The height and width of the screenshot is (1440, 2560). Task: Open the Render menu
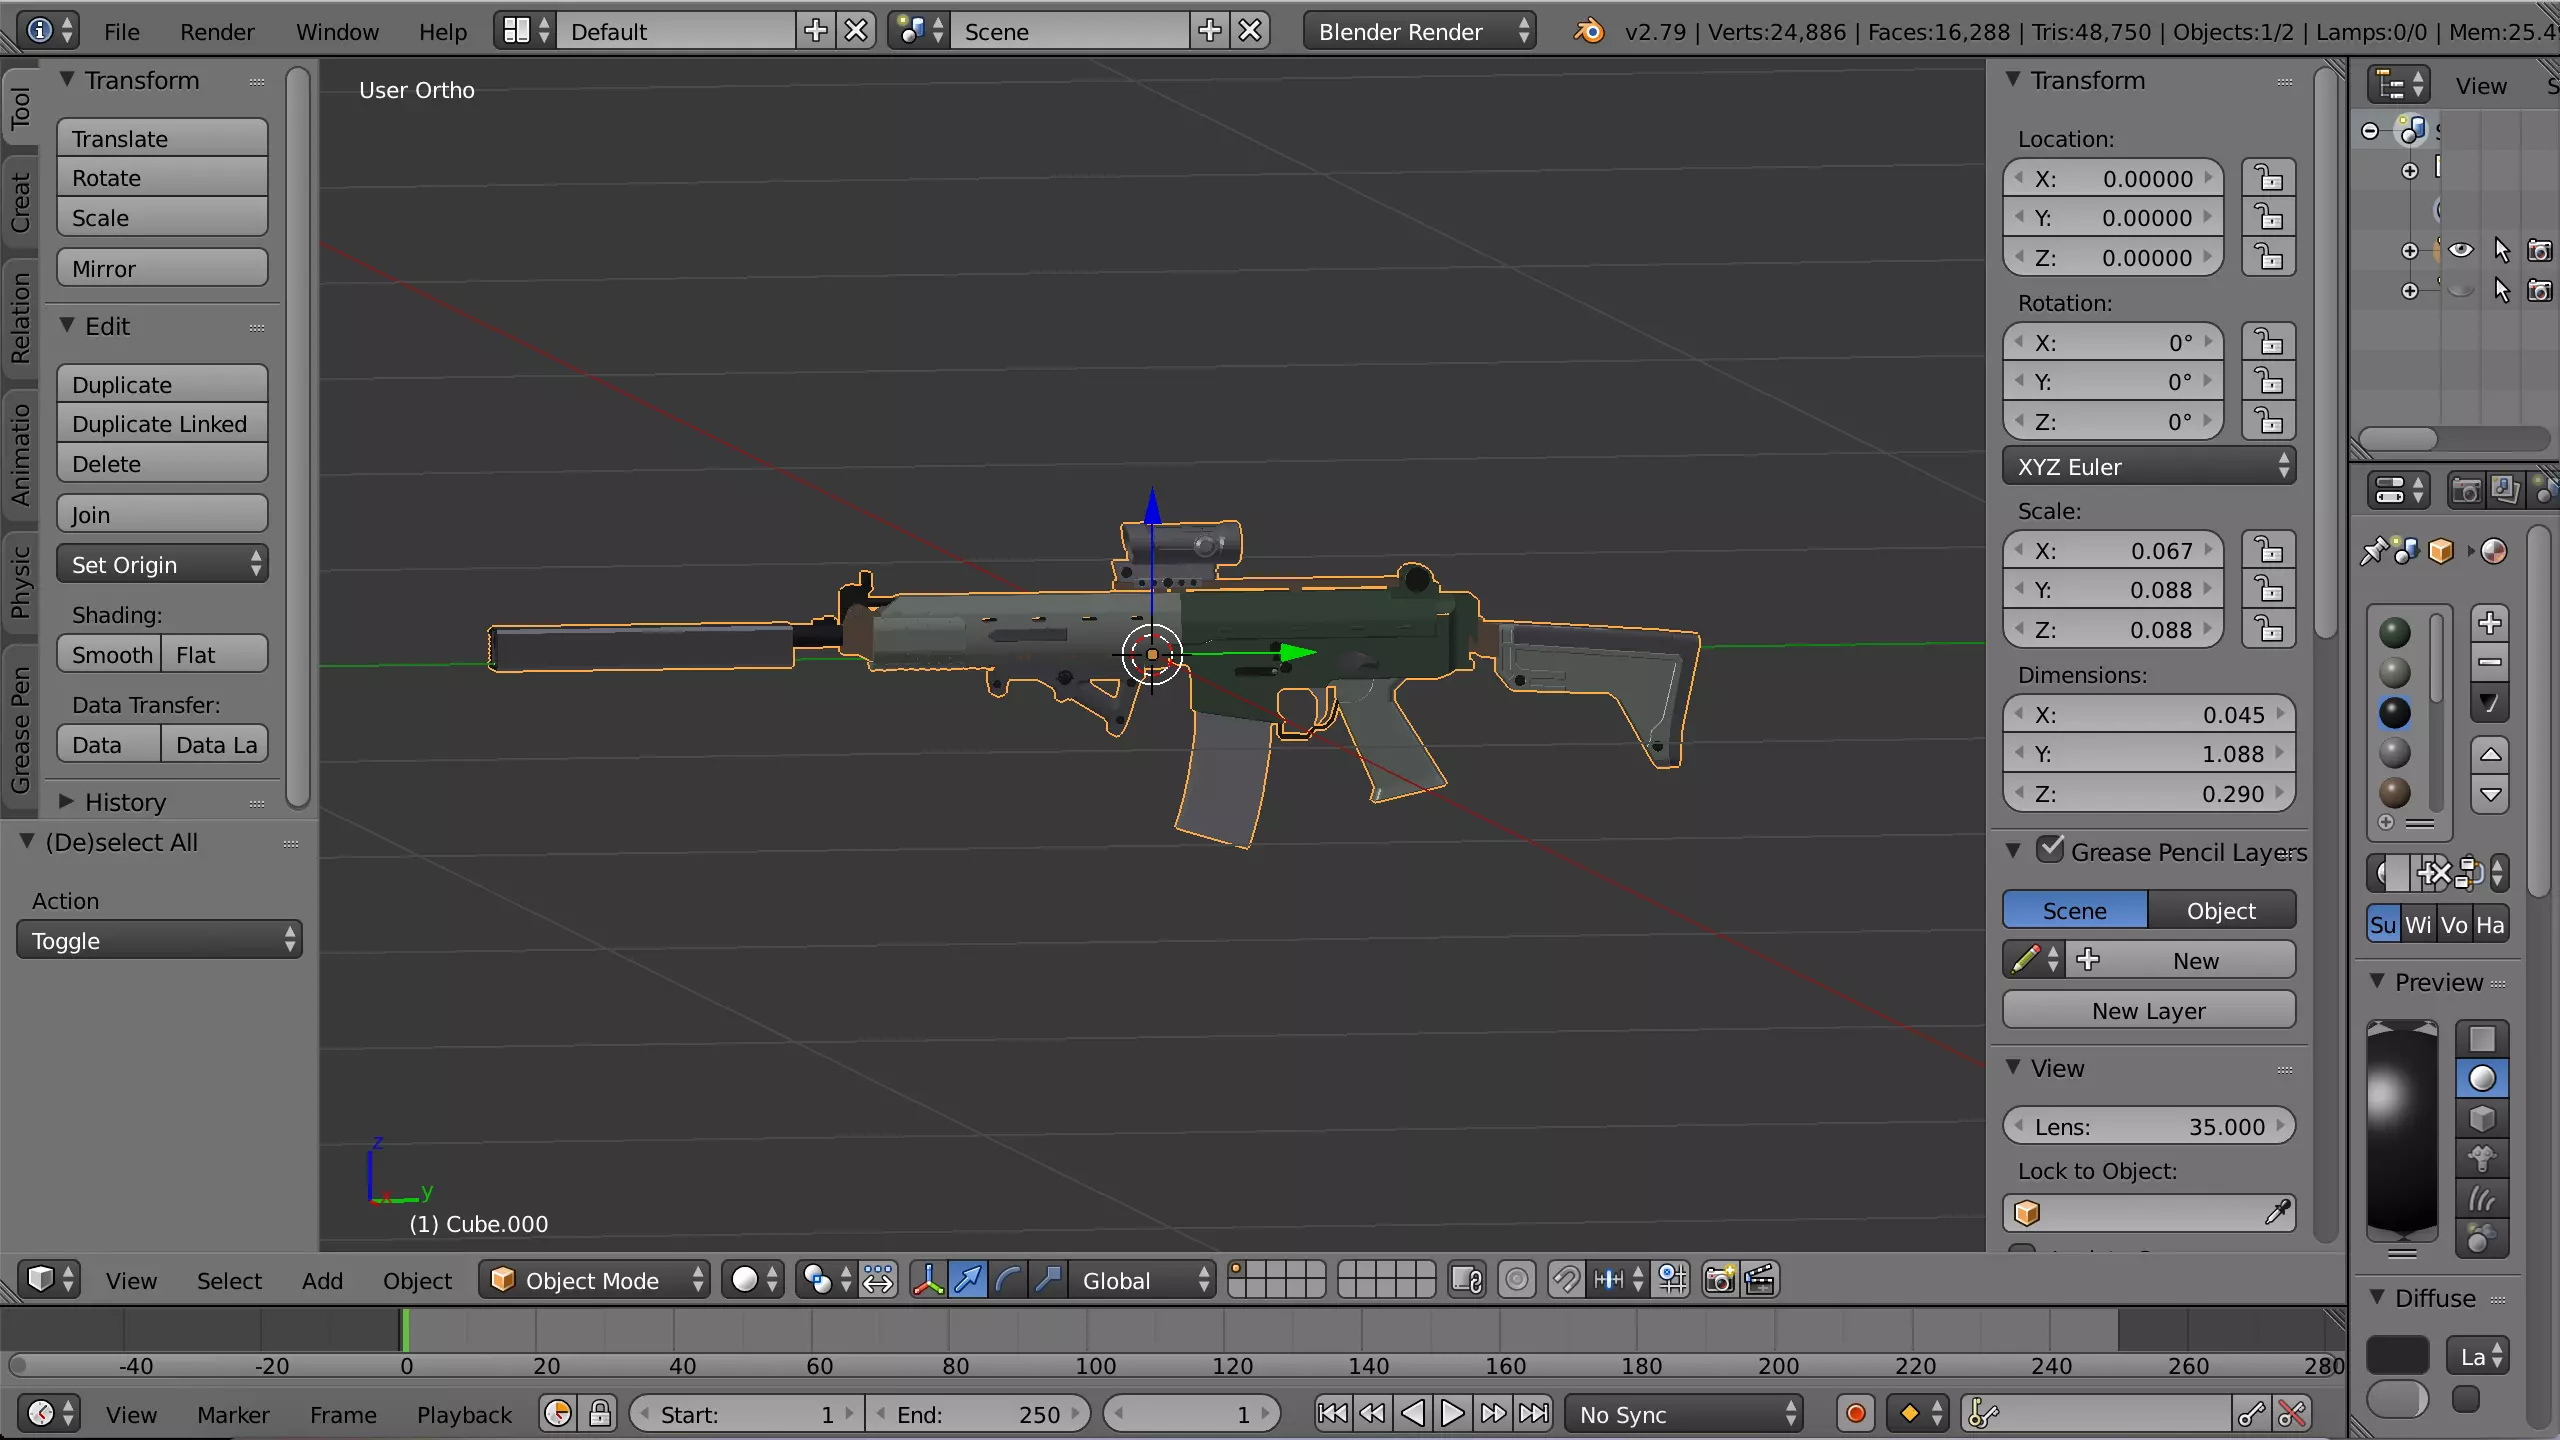pyautogui.click(x=217, y=32)
